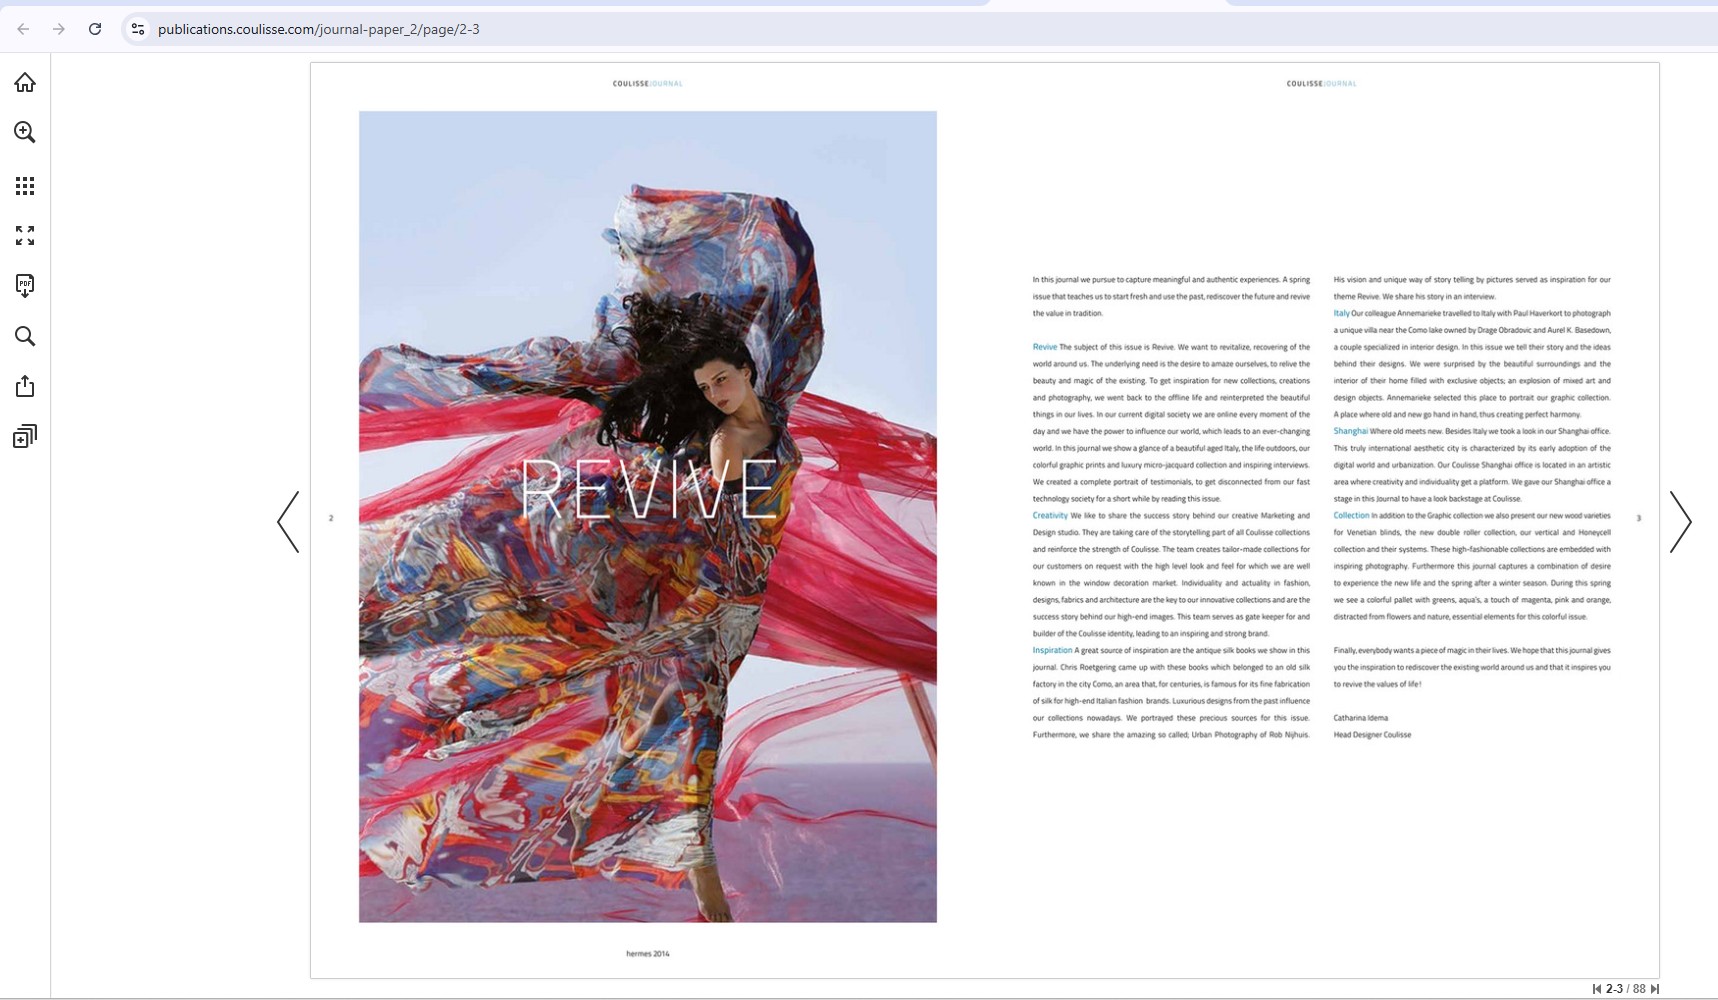Click the Coulisse Journal header on right page

point(1322,84)
